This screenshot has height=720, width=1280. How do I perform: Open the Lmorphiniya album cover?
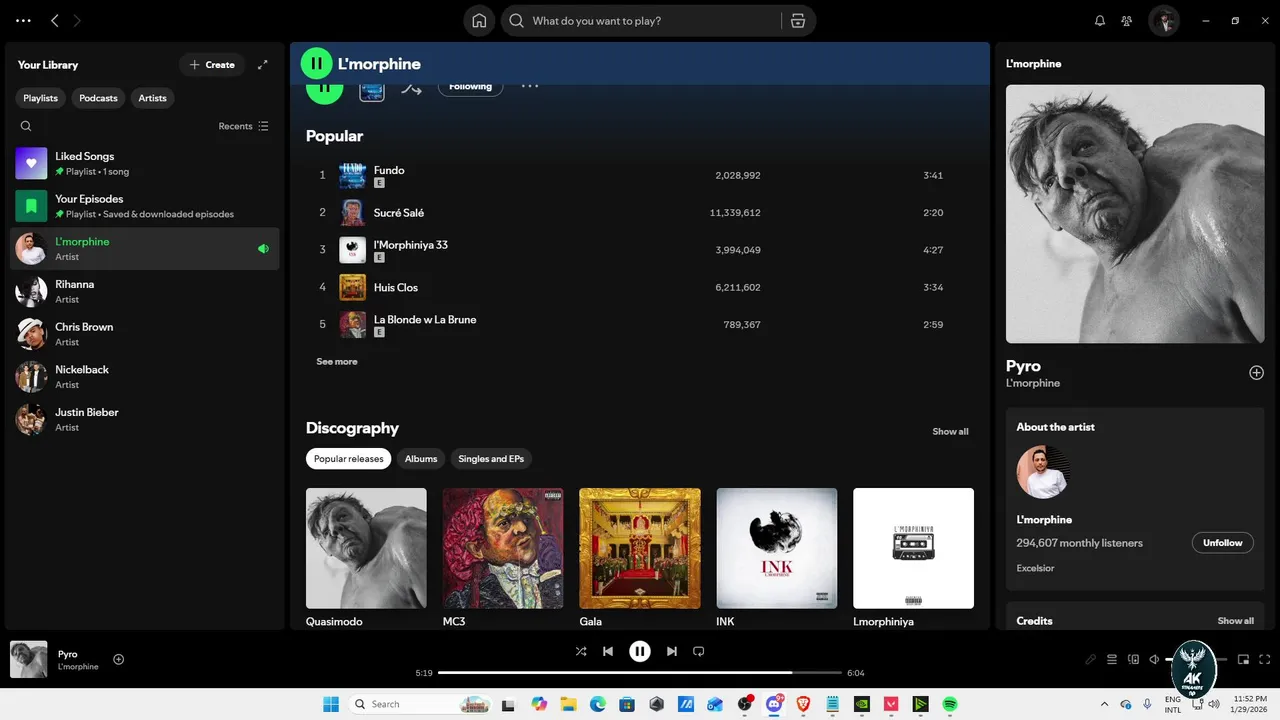(x=913, y=548)
